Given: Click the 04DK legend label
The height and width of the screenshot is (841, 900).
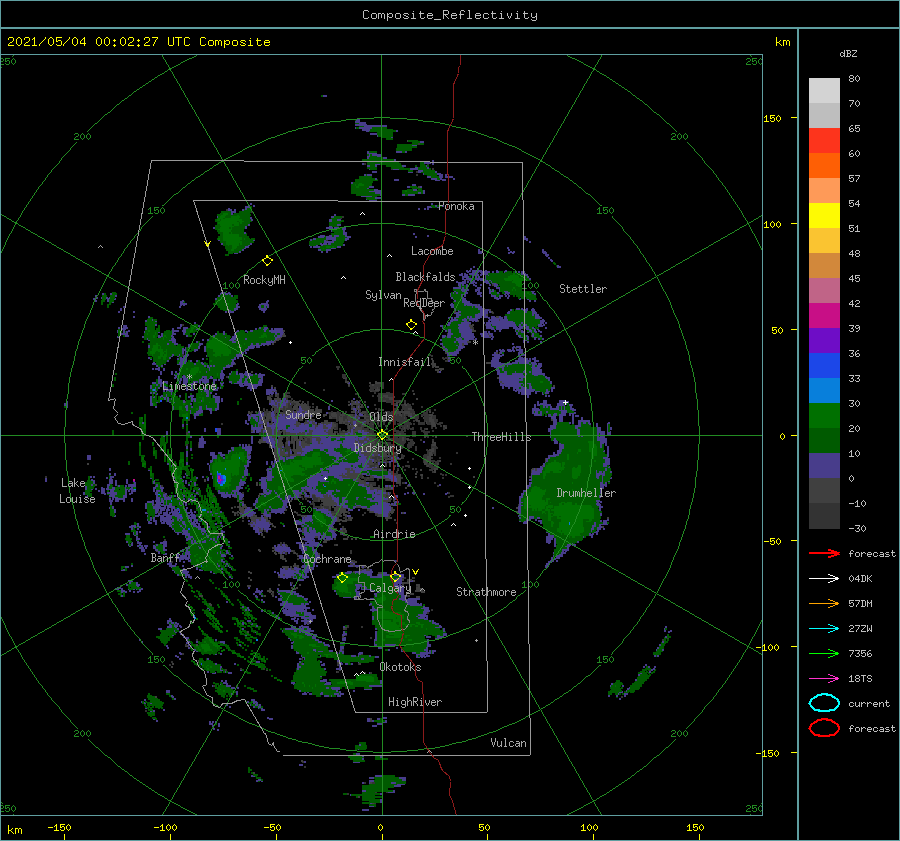Looking at the screenshot, I should [x=860, y=579].
